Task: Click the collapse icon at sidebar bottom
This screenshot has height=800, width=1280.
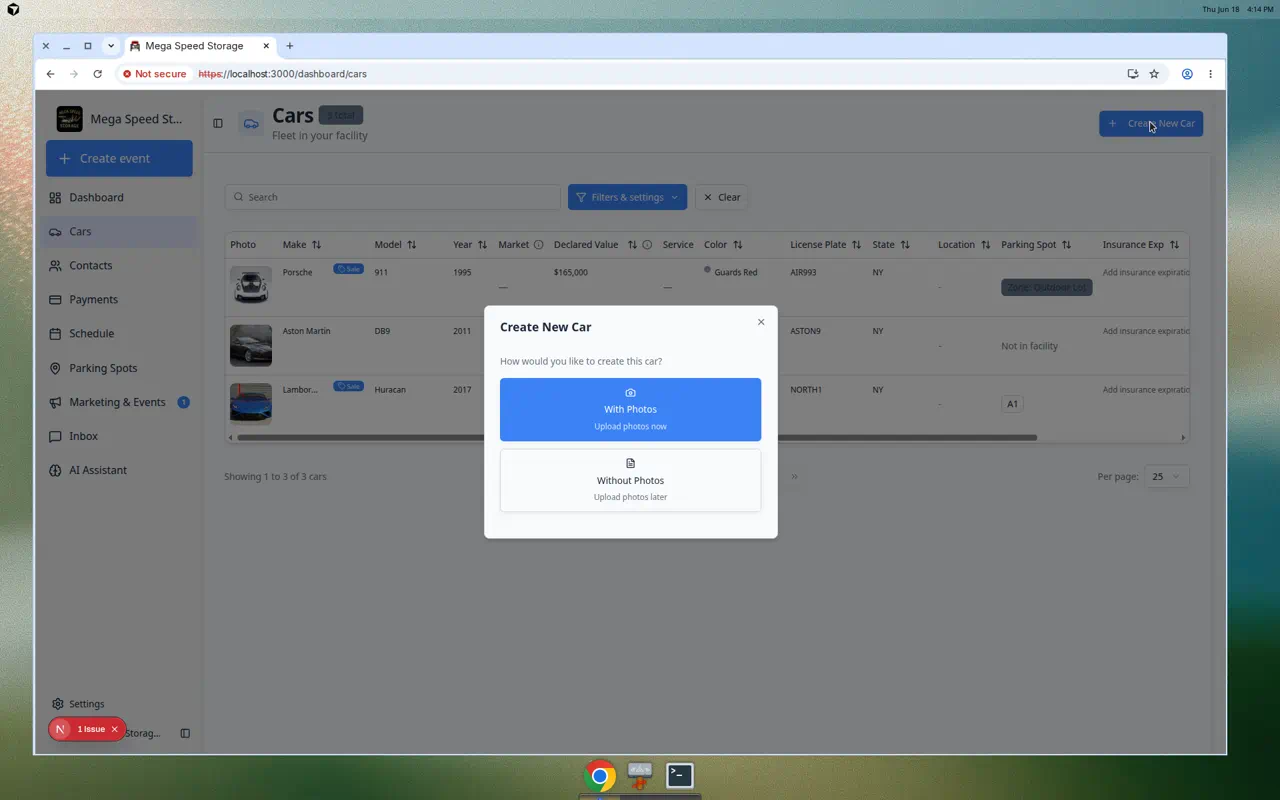Action: (x=185, y=733)
